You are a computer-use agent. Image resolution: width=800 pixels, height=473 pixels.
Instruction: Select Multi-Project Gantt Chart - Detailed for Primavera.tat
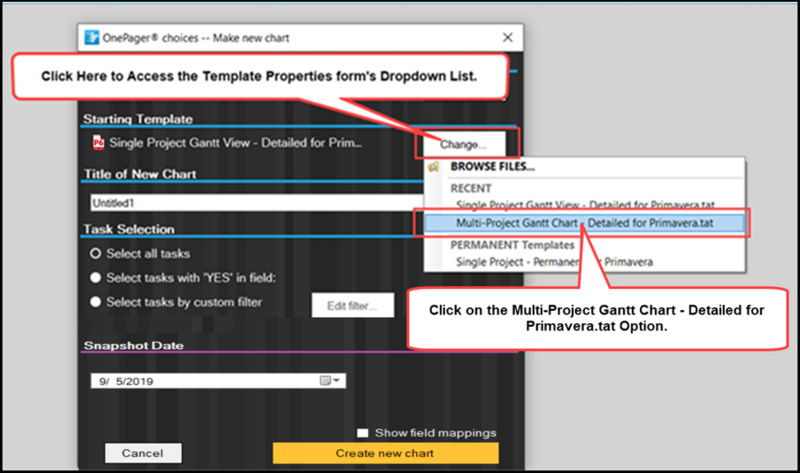tap(584, 223)
